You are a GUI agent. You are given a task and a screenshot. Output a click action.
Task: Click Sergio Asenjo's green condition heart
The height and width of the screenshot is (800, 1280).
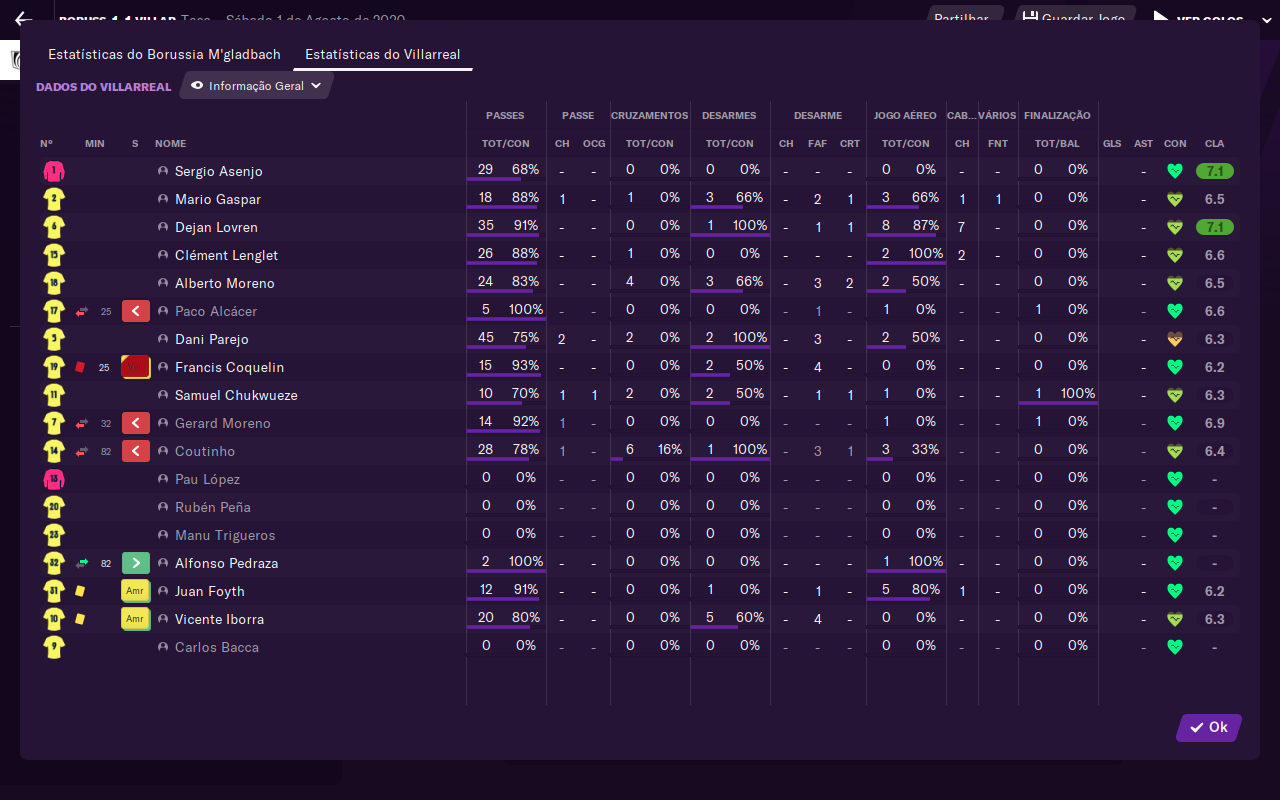(1175, 171)
